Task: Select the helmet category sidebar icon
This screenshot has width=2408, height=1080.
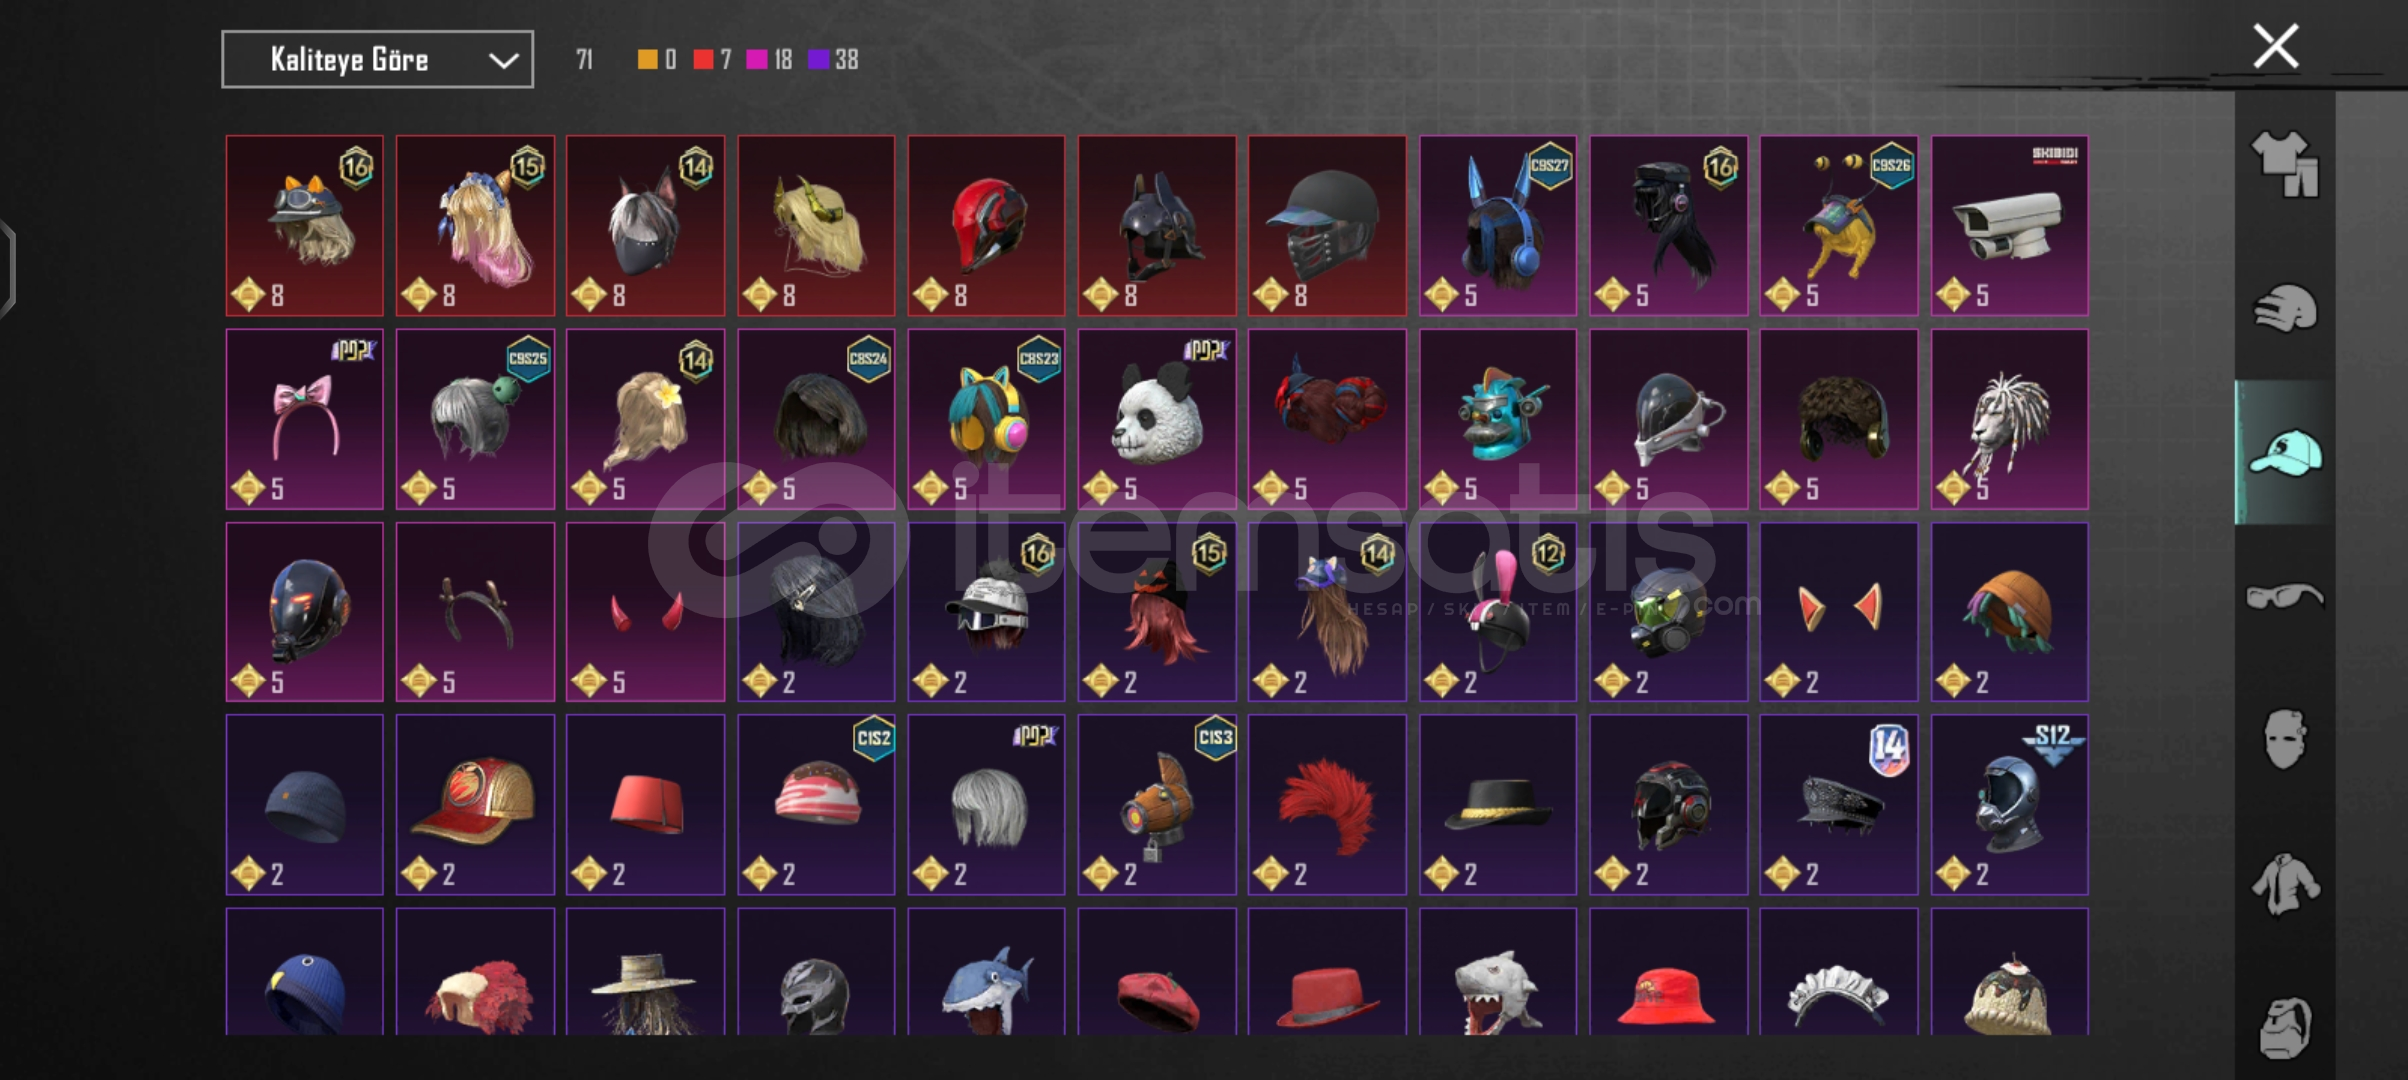Action: 2284,308
